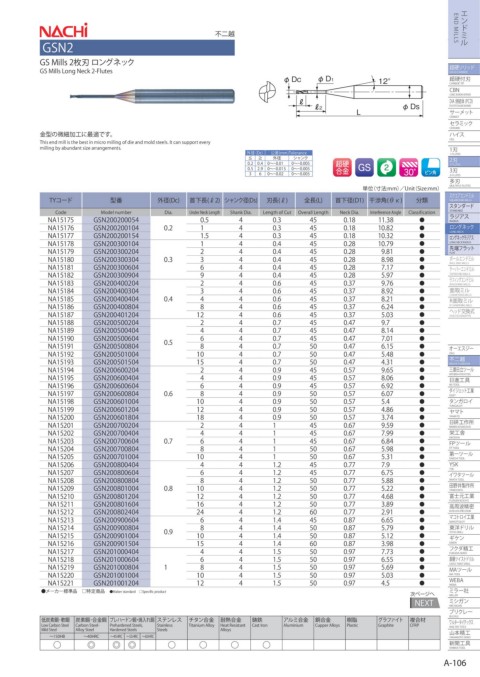Screen dimensions: 480x677
Task: Click code NA15221 in the table
Action: coord(60,583)
